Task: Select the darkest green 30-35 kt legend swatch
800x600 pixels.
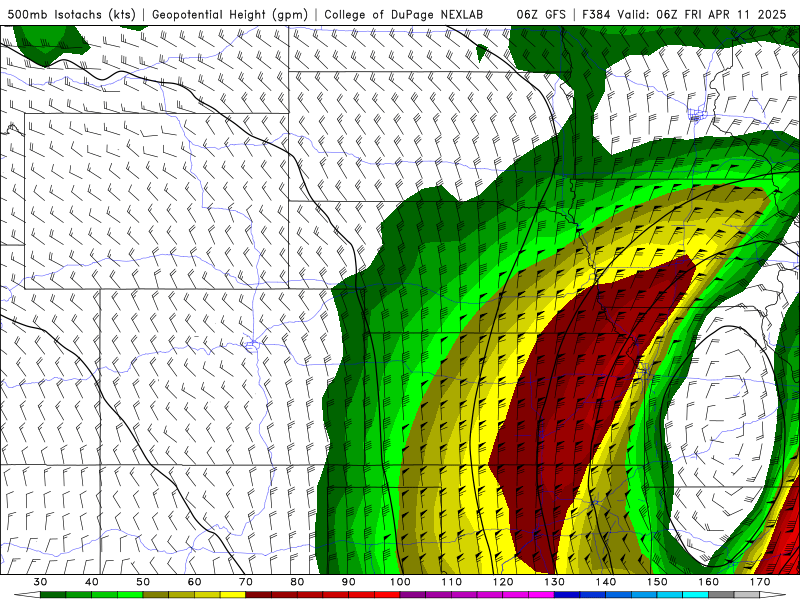Action: point(53,595)
